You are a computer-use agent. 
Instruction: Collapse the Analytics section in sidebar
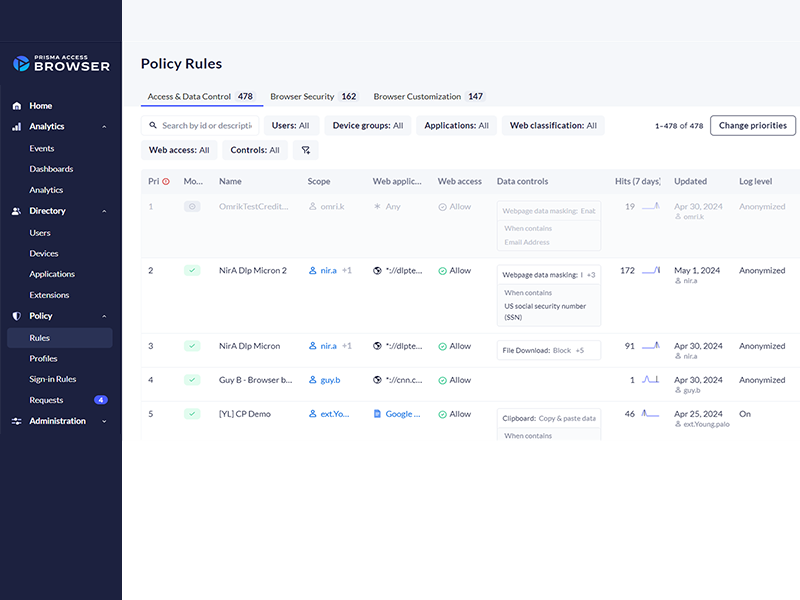104,127
